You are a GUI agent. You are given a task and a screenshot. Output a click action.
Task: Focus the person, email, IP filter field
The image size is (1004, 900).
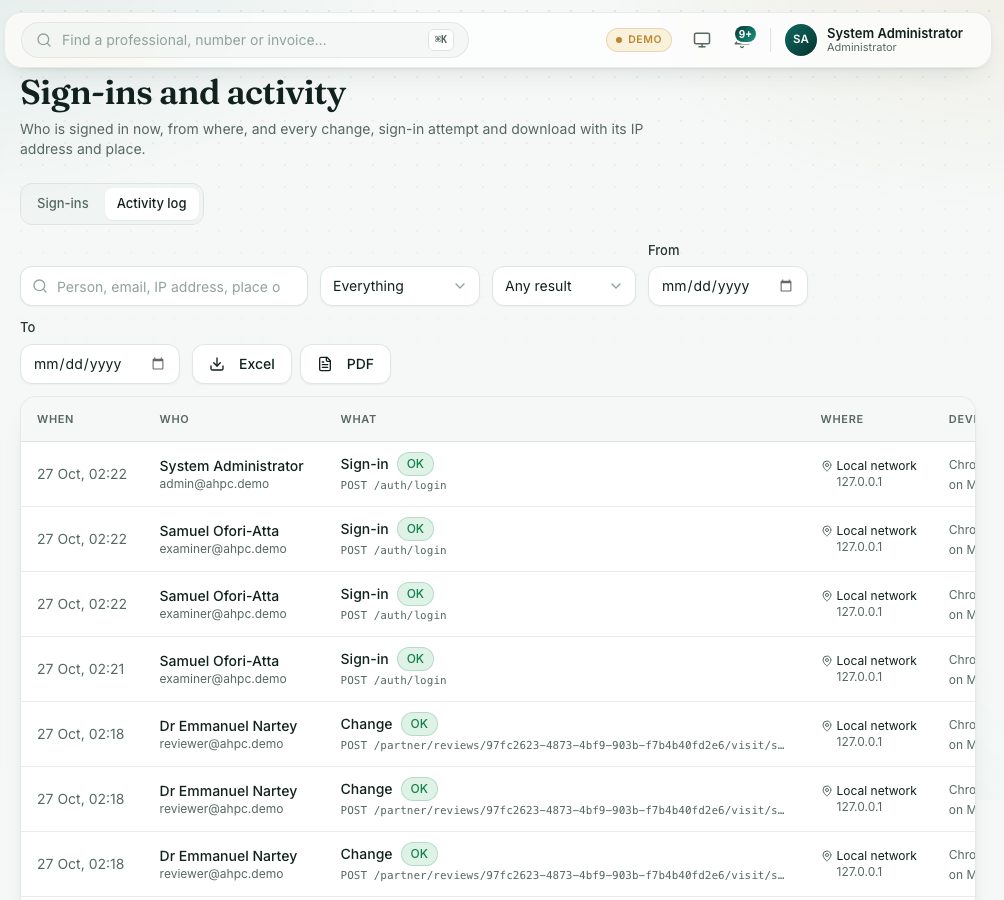164,286
